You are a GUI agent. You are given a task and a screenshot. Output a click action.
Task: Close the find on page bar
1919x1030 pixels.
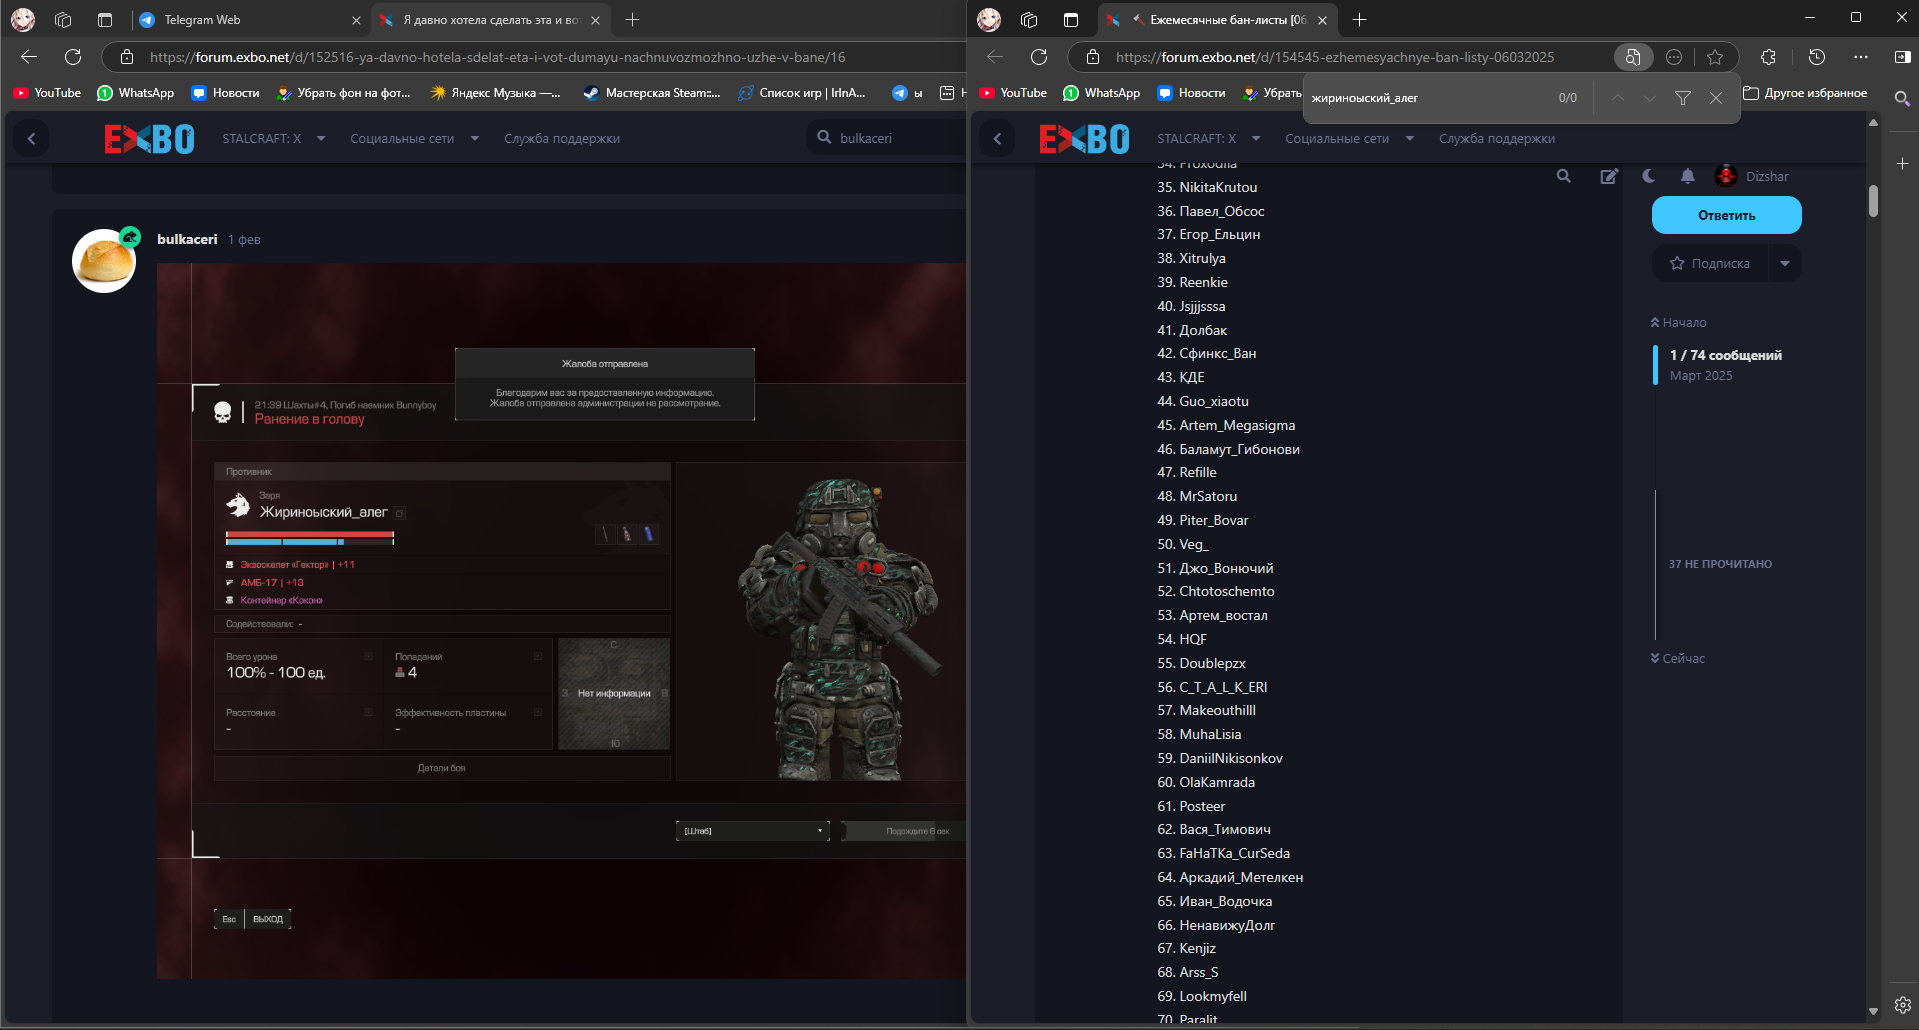point(1716,98)
